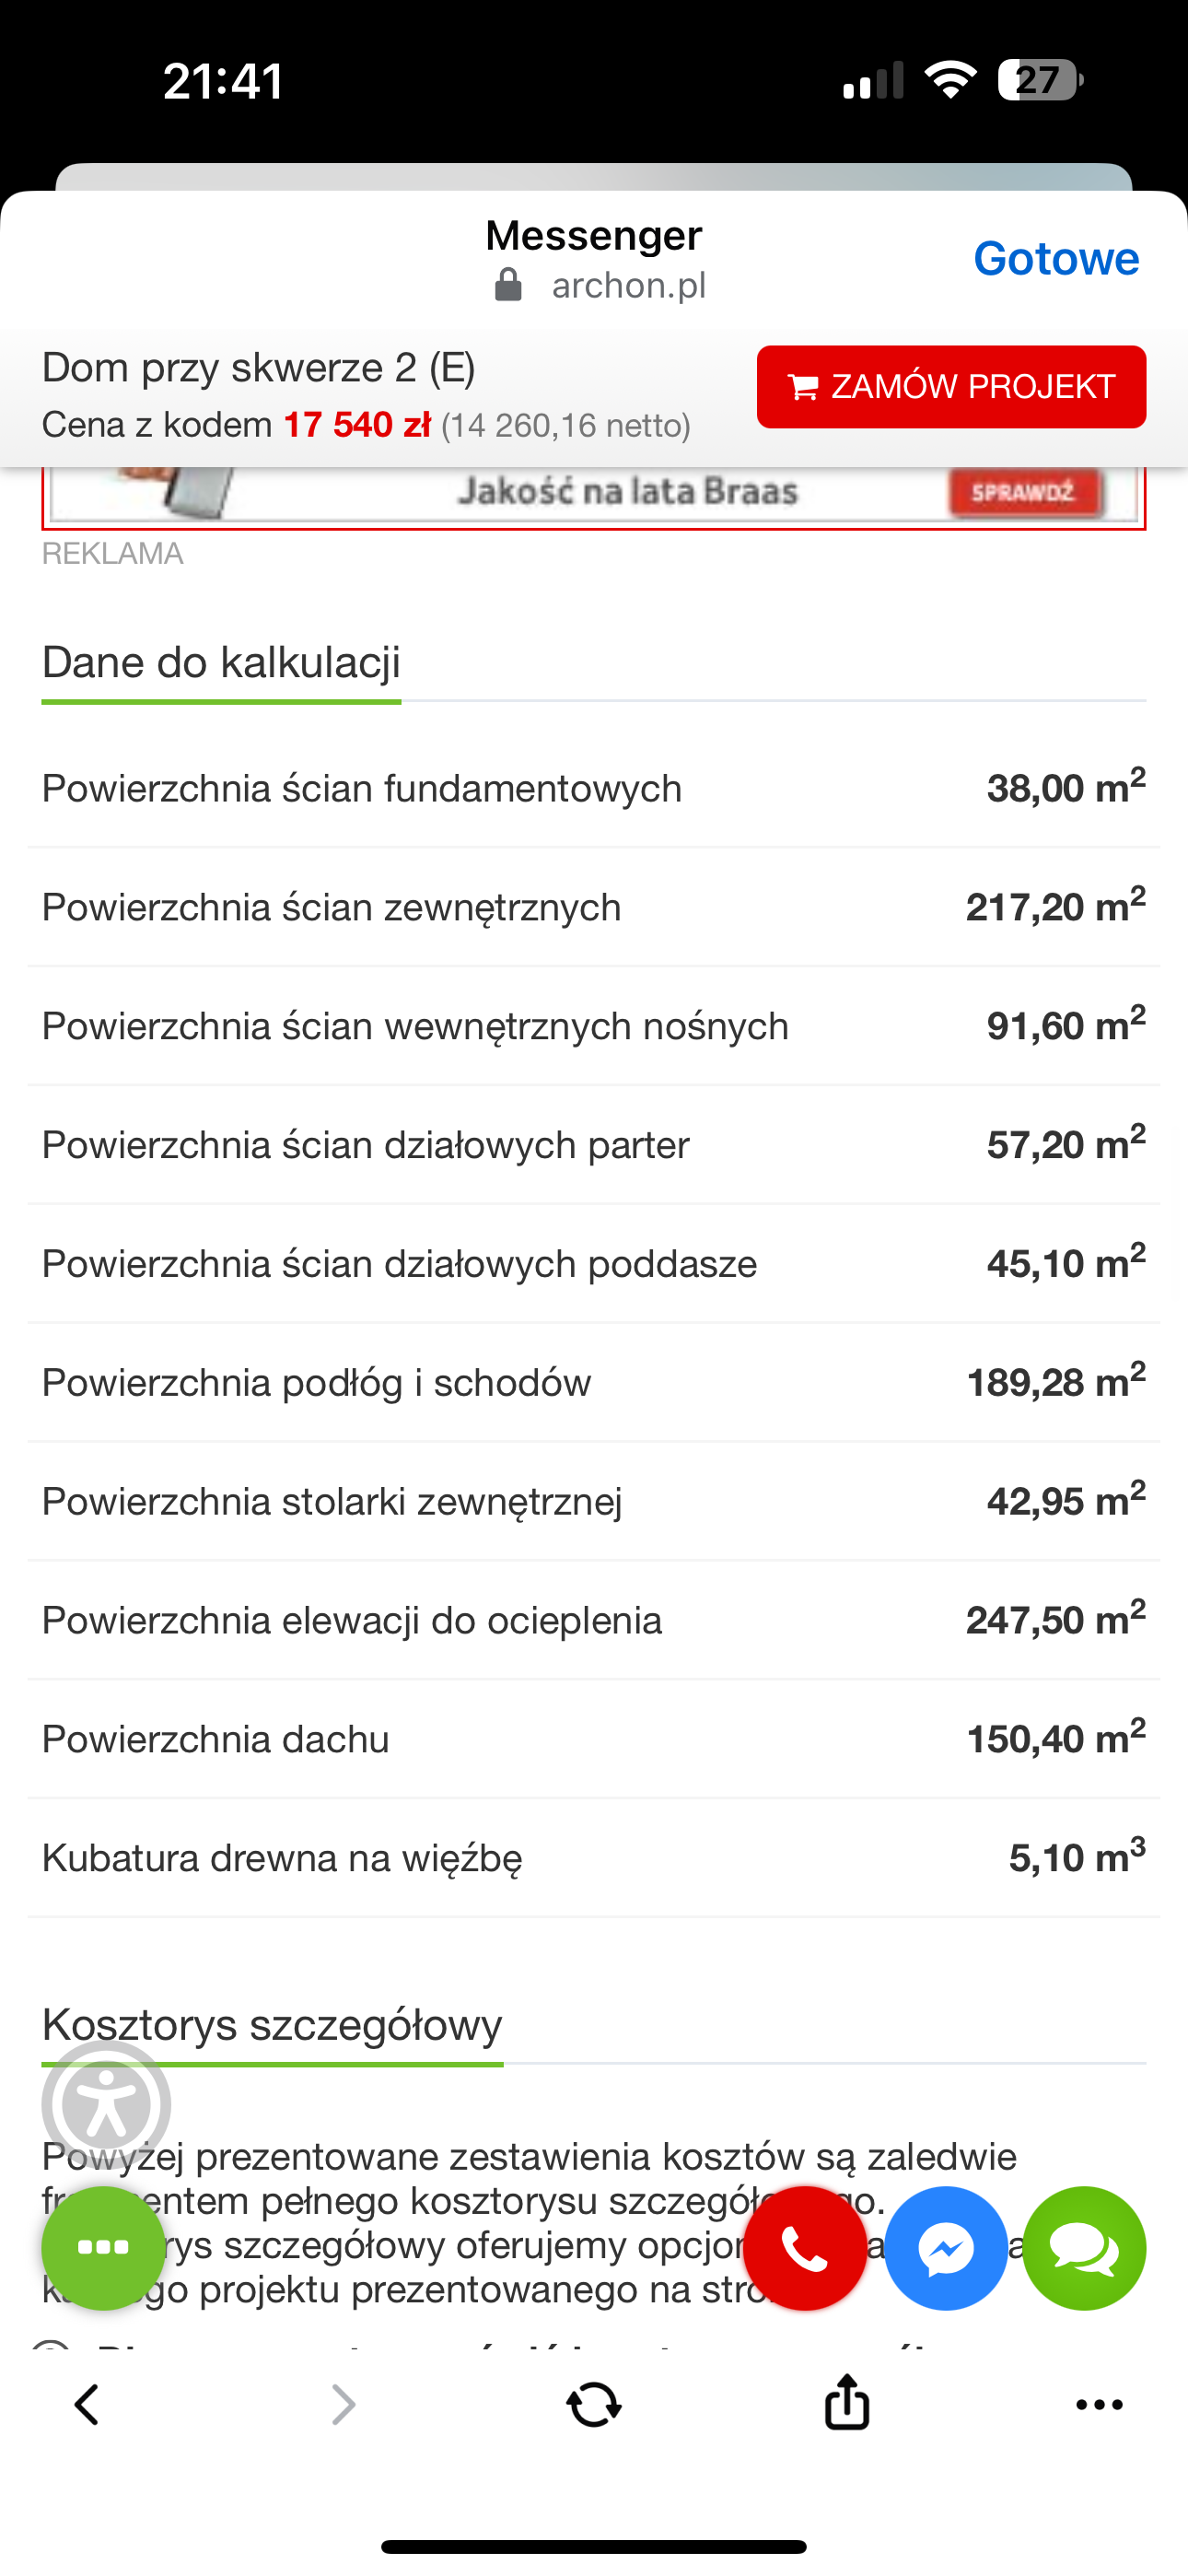This screenshot has width=1188, height=2576.
Task: Tap the forward navigation arrow
Action: click(343, 2404)
